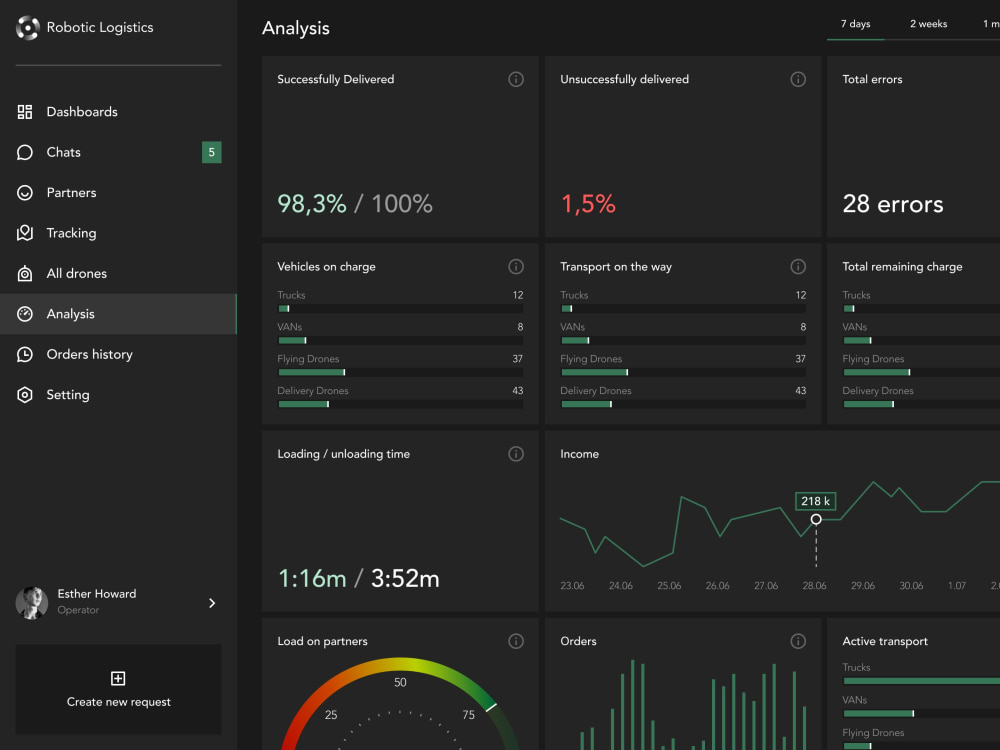Click 23.06 date on Income axis
Viewport: 1000px width, 750px height.
572,585
